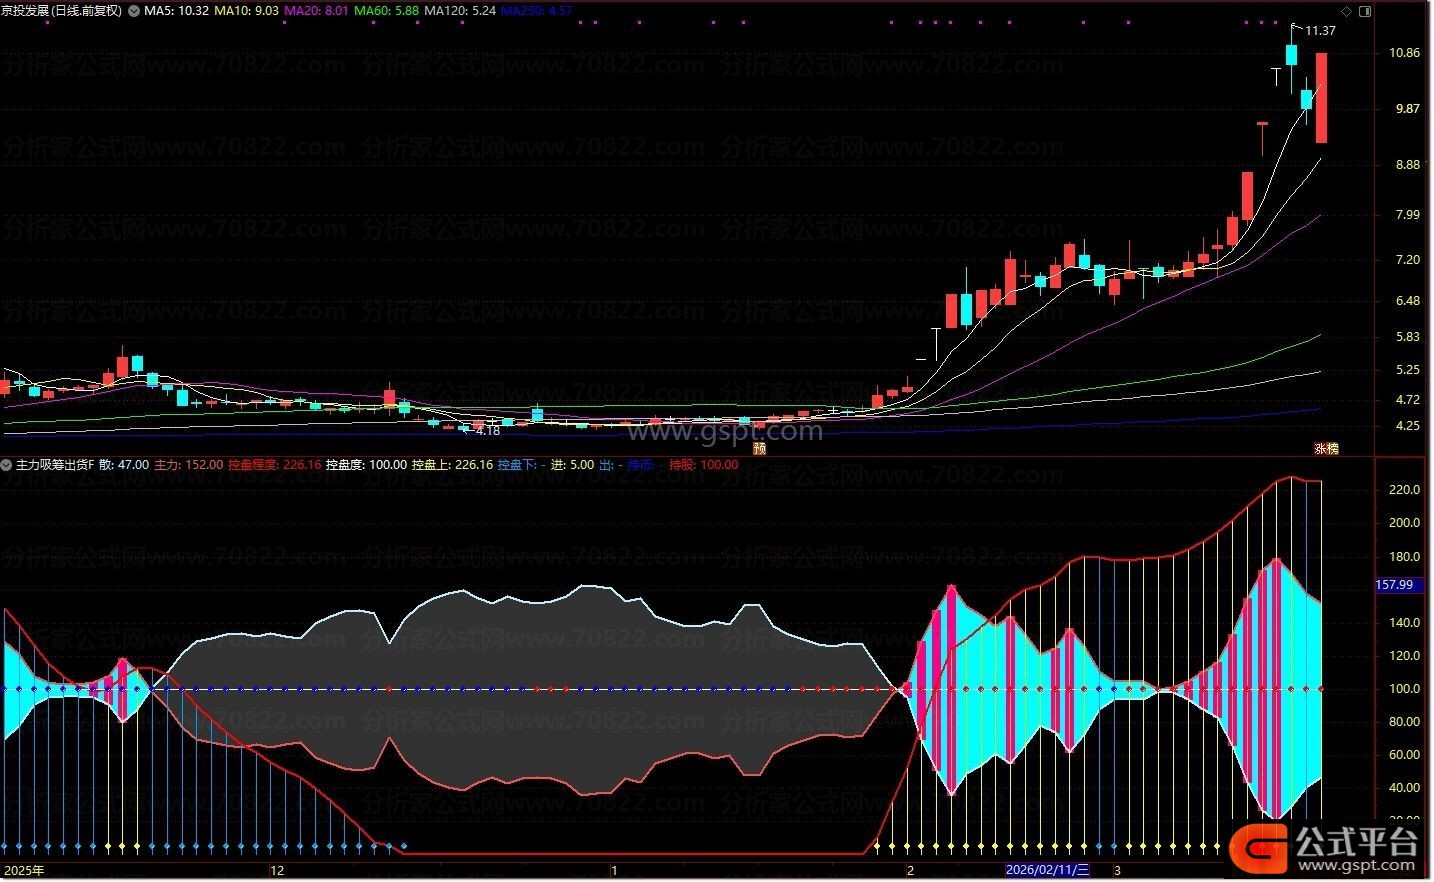This screenshot has height=882, width=1434.
Task: Click the 11.37 high price annotation
Action: click(x=1320, y=31)
